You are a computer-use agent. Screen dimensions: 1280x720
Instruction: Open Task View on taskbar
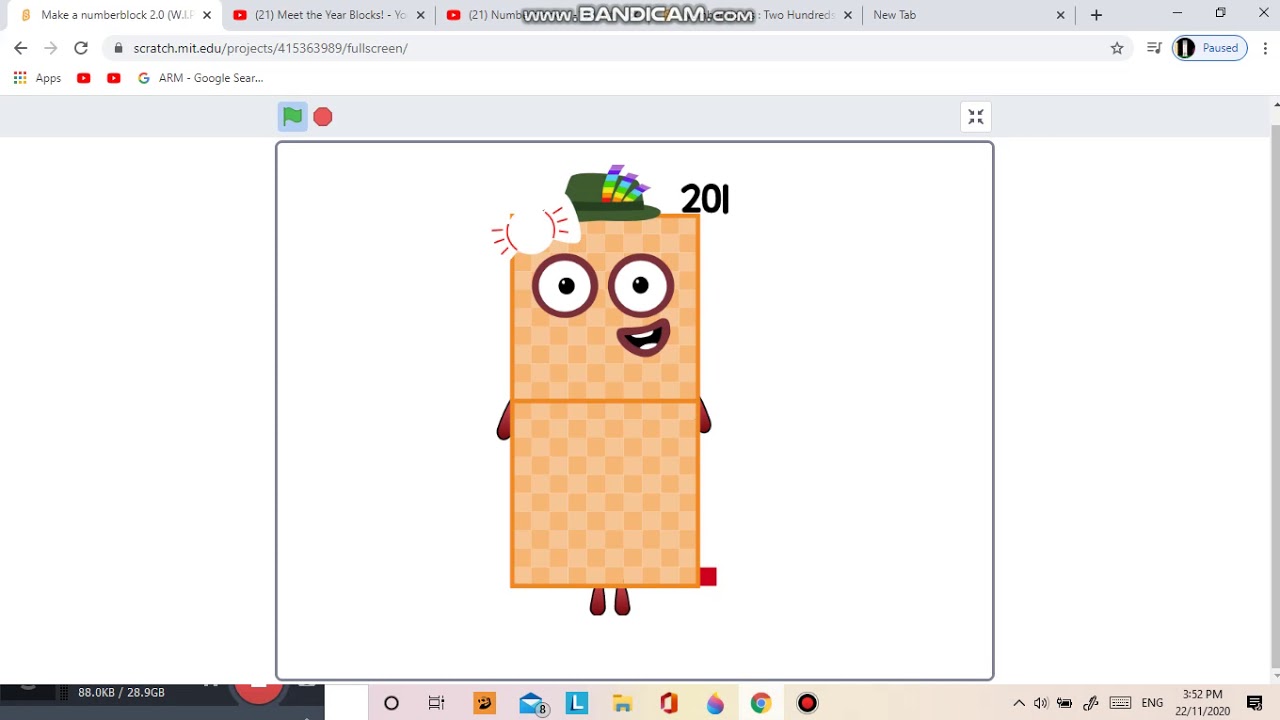[x=436, y=703]
